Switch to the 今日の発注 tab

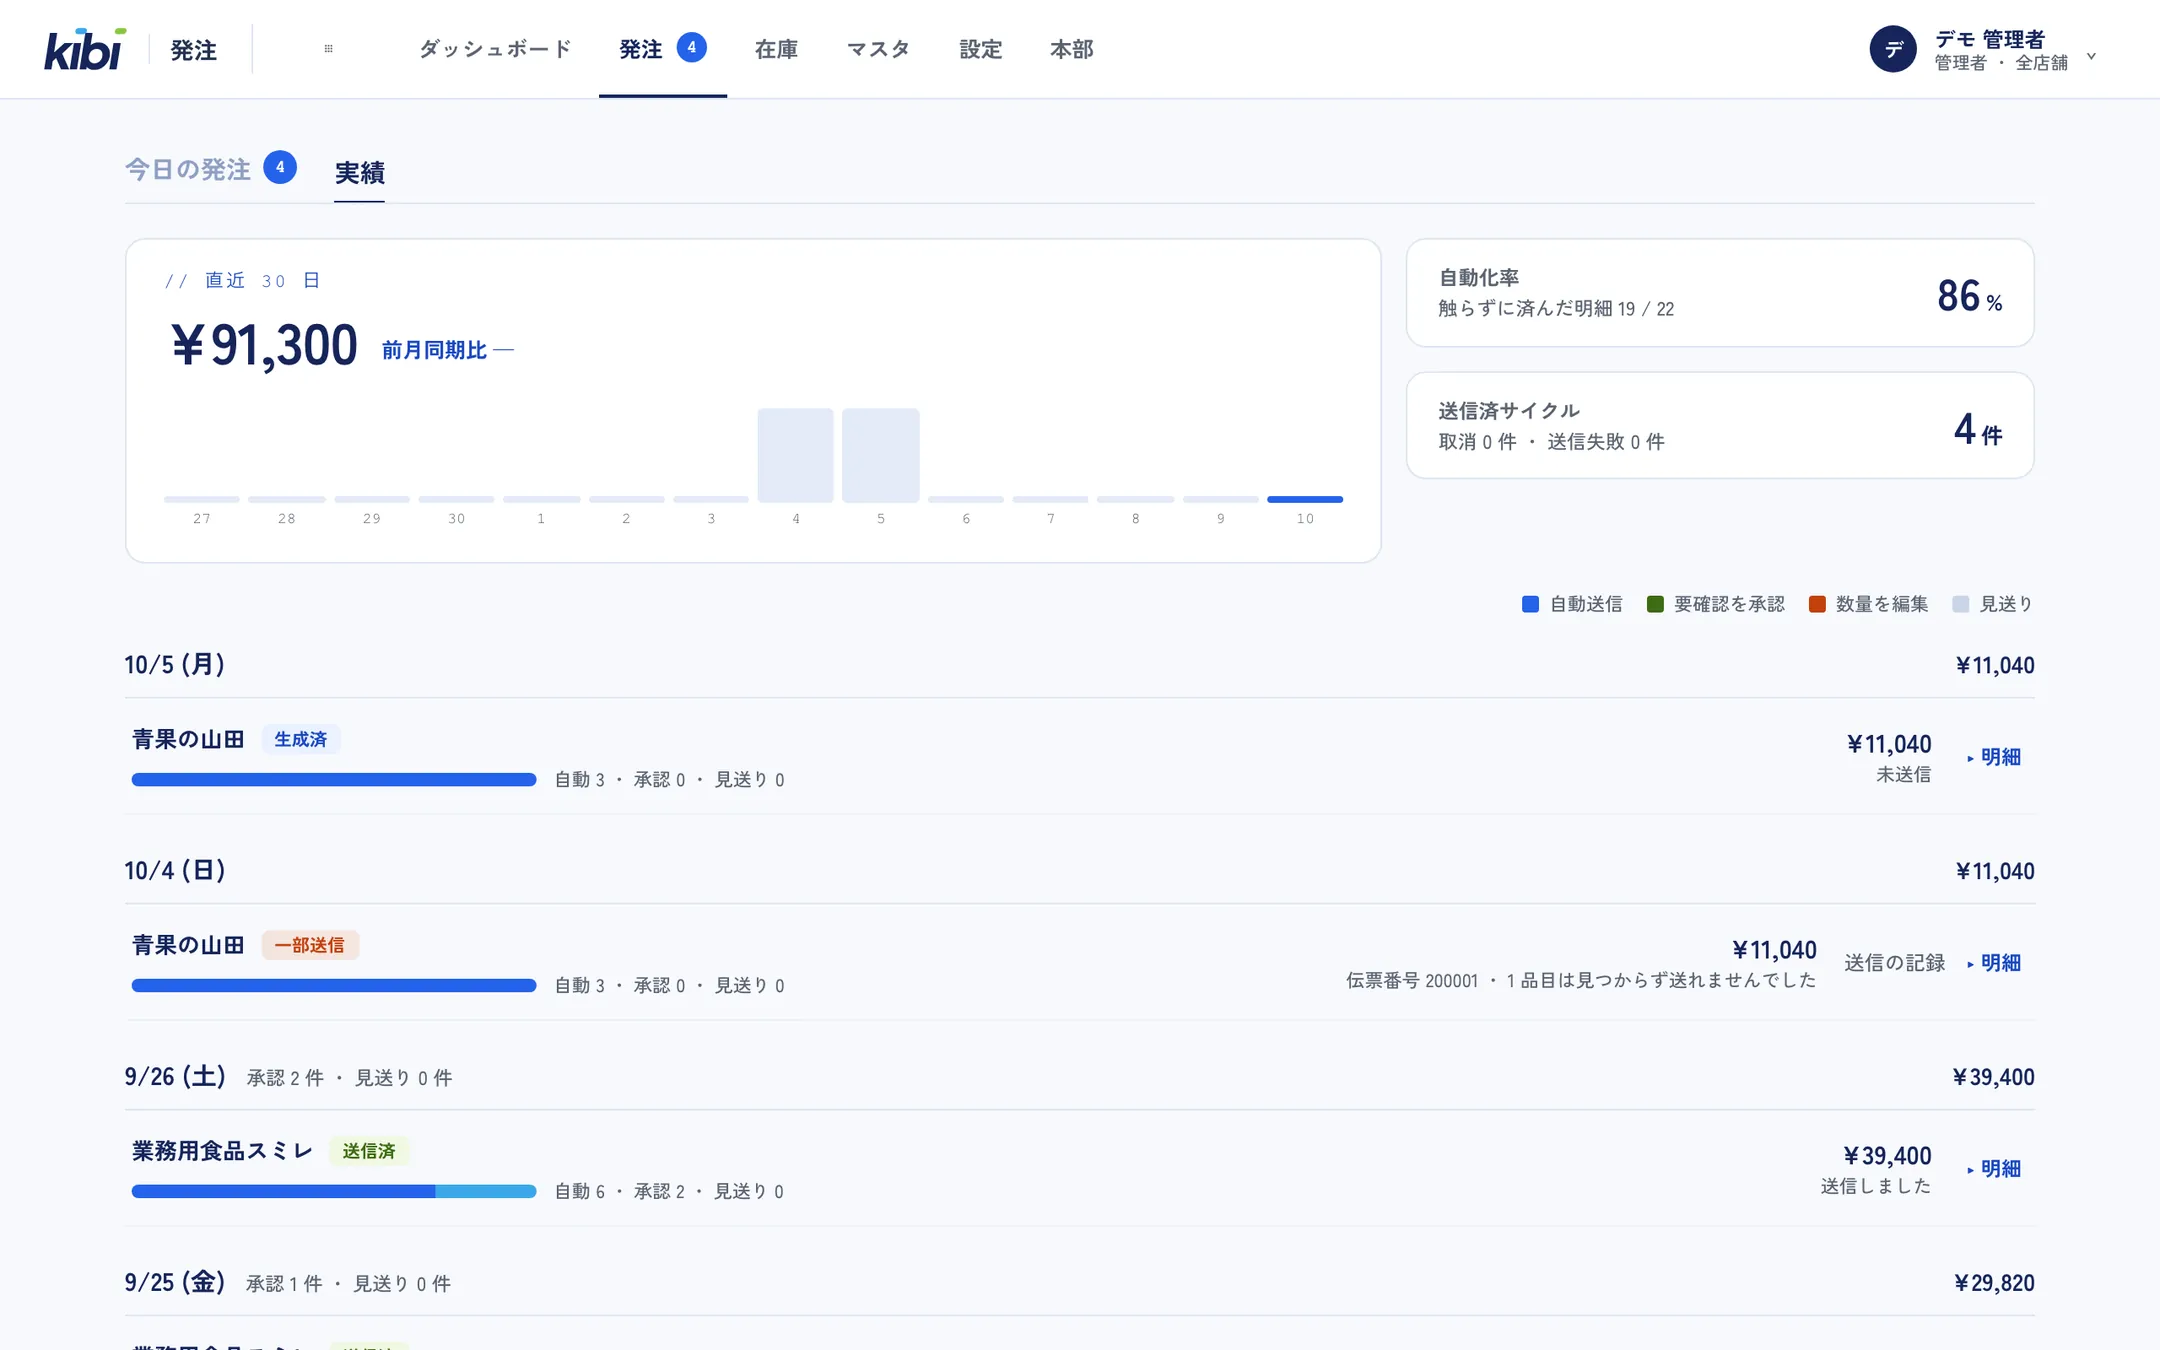[210, 169]
